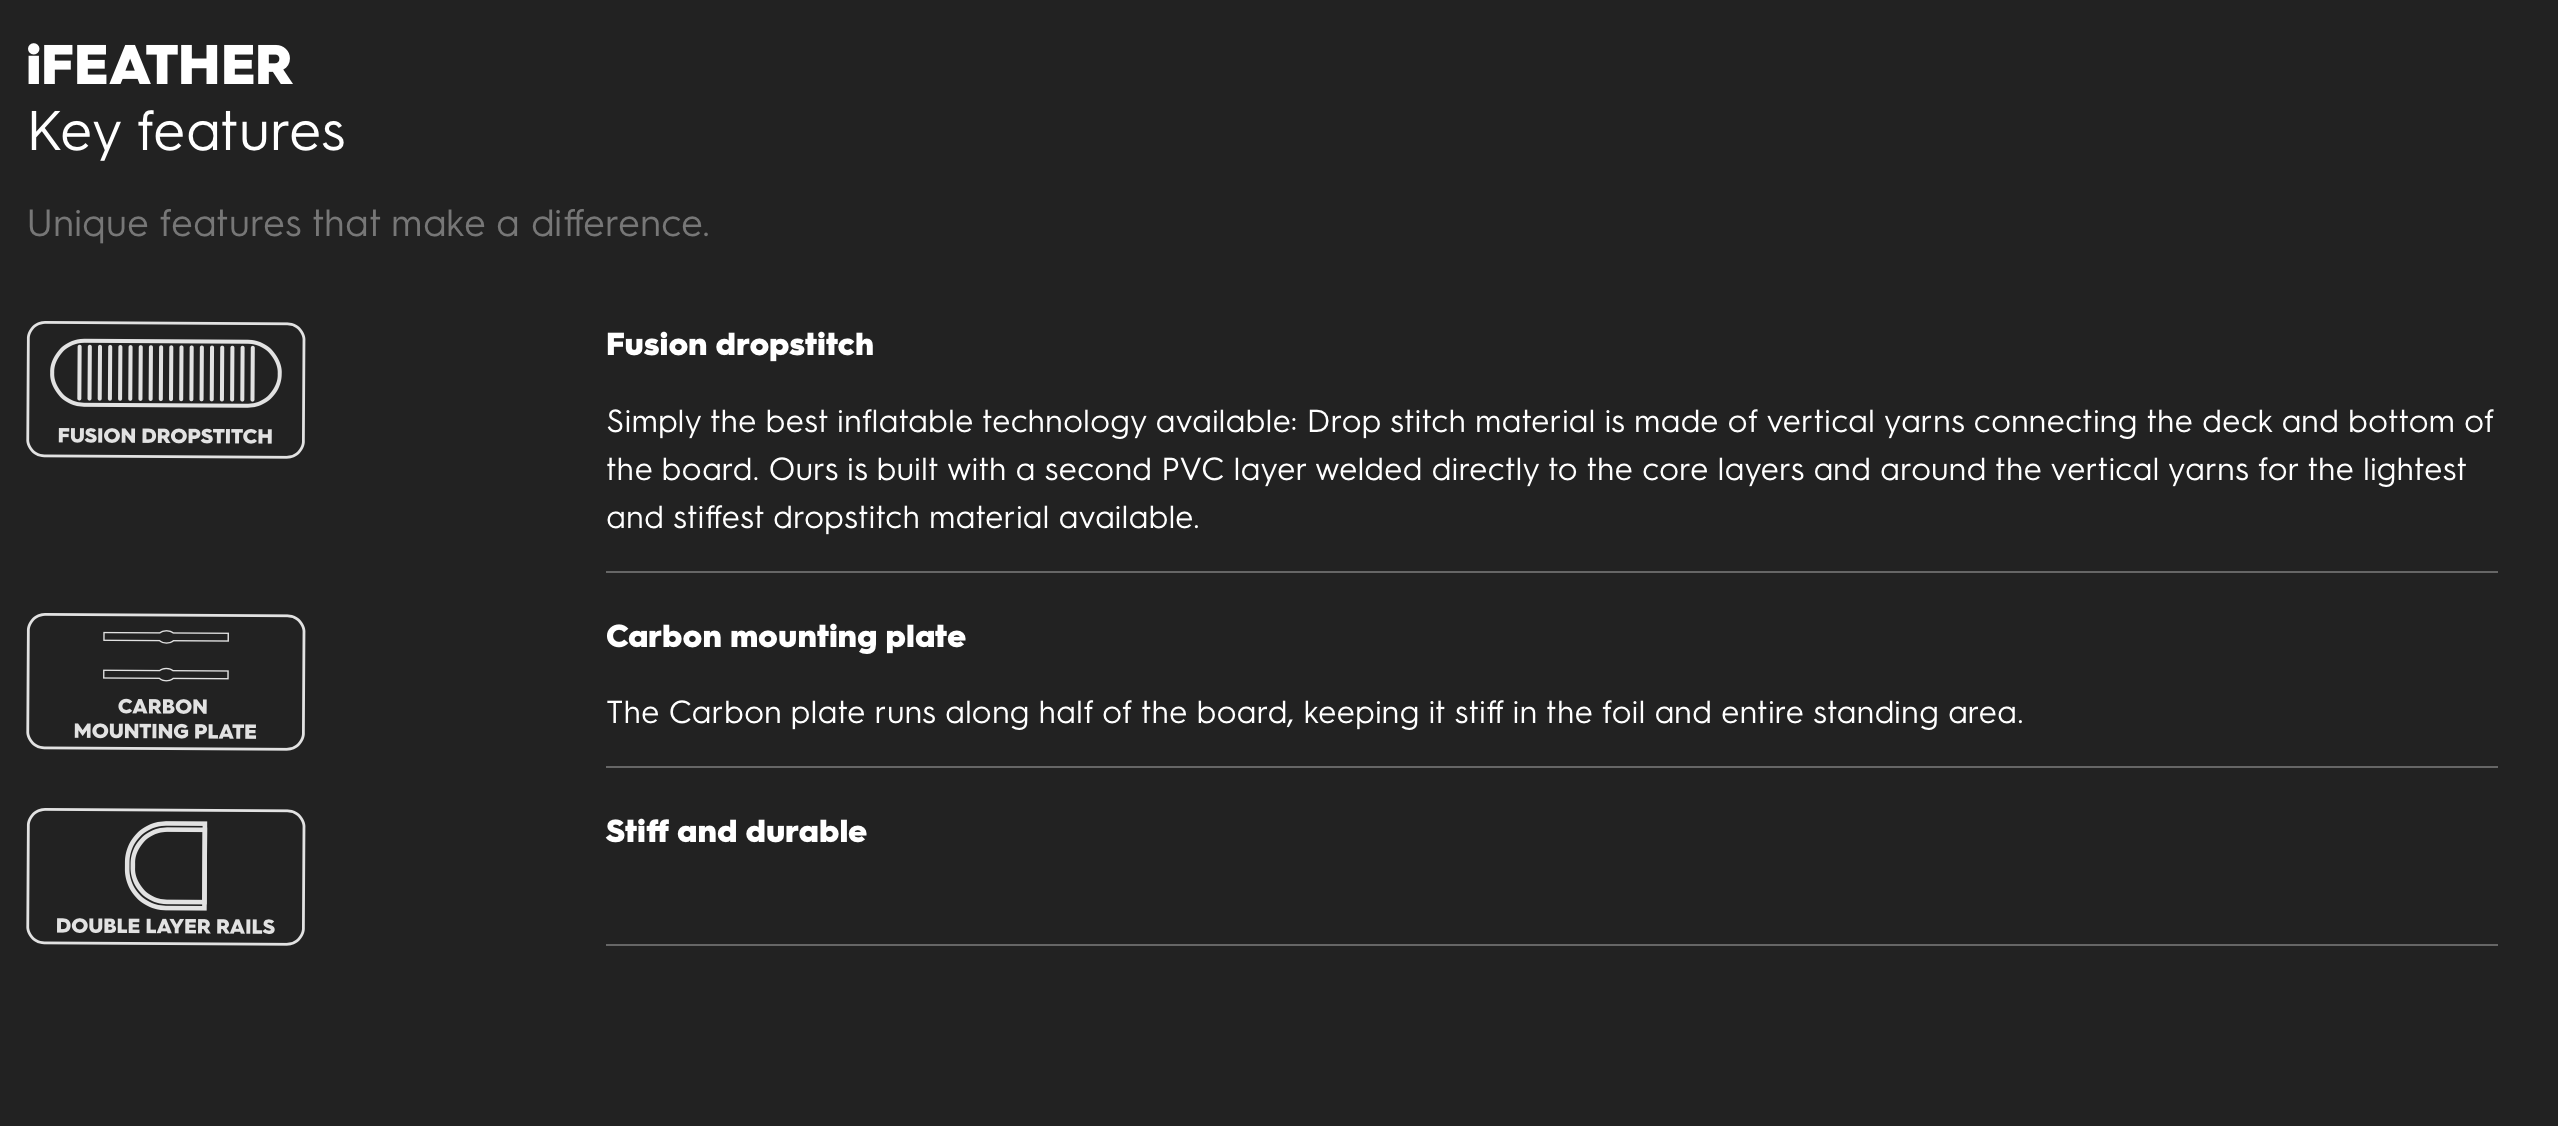2558x1126 pixels.
Task: Click the Carbon plate description sentence
Action: pos(1314,713)
